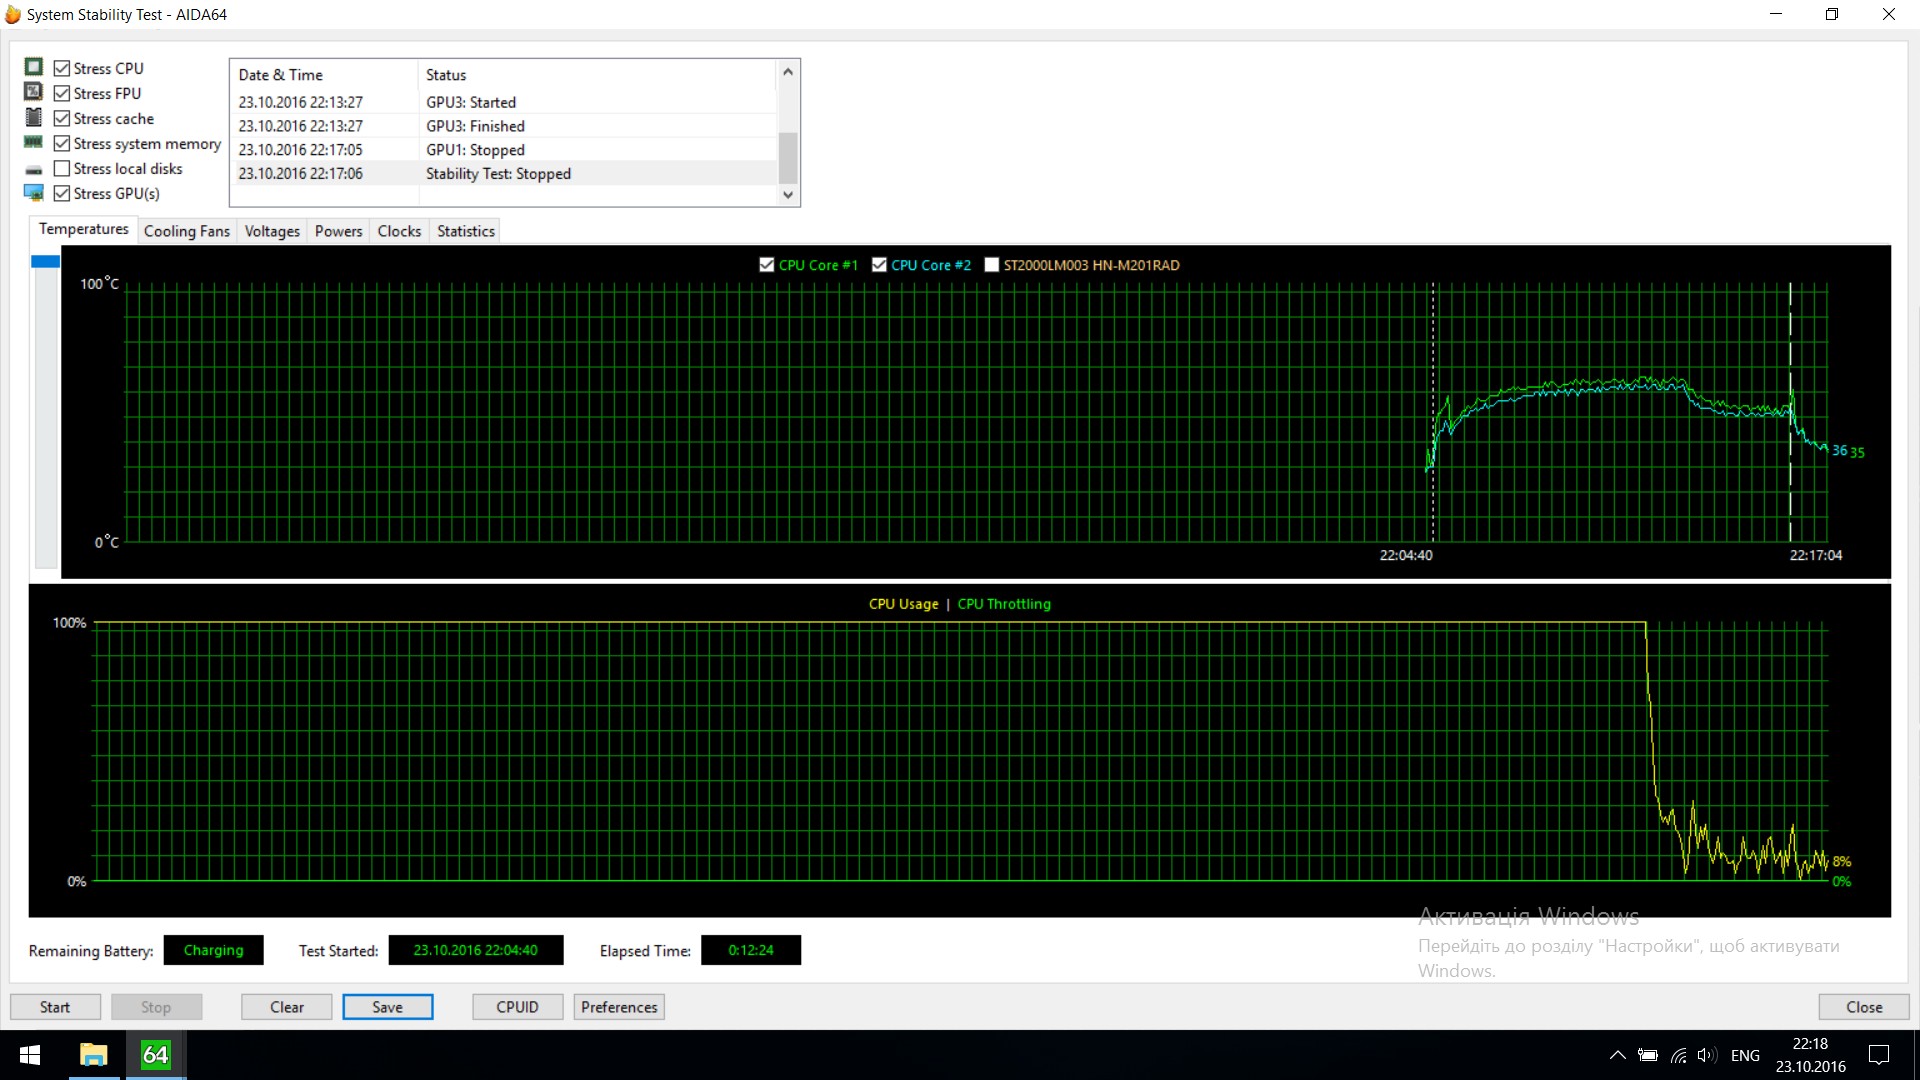Viewport: 1920px width, 1080px height.
Task: Open the Action Center notification icon
Action: [x=1879, y=1055]
